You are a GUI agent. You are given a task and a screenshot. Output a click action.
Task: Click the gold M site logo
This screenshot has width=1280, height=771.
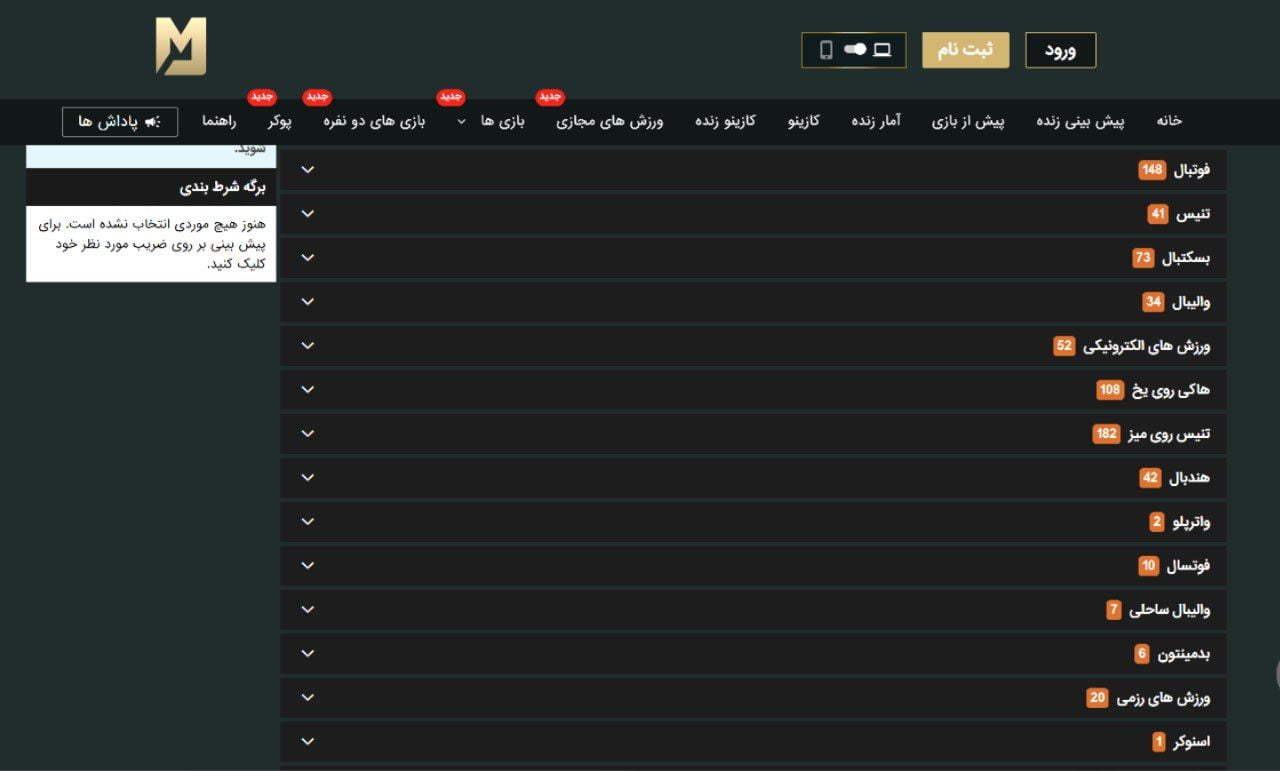point(180,47)
